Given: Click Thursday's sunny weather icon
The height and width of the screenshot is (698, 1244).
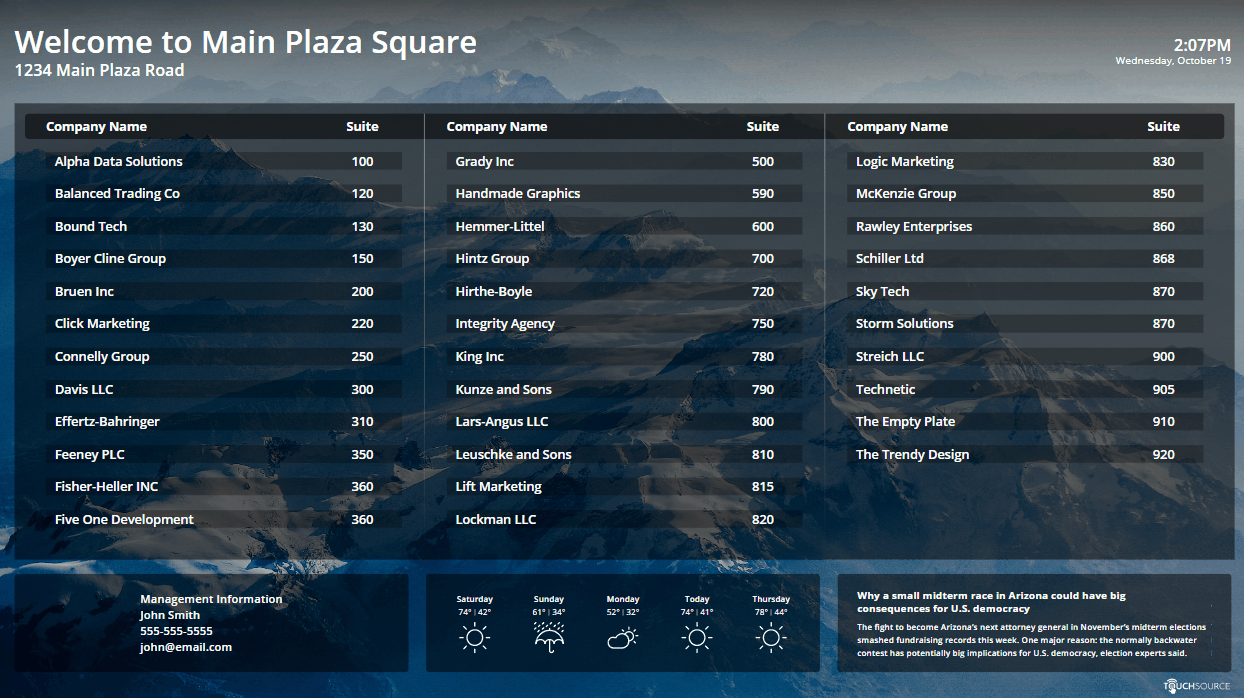Looking at the screenshot, I should (771, 637).
